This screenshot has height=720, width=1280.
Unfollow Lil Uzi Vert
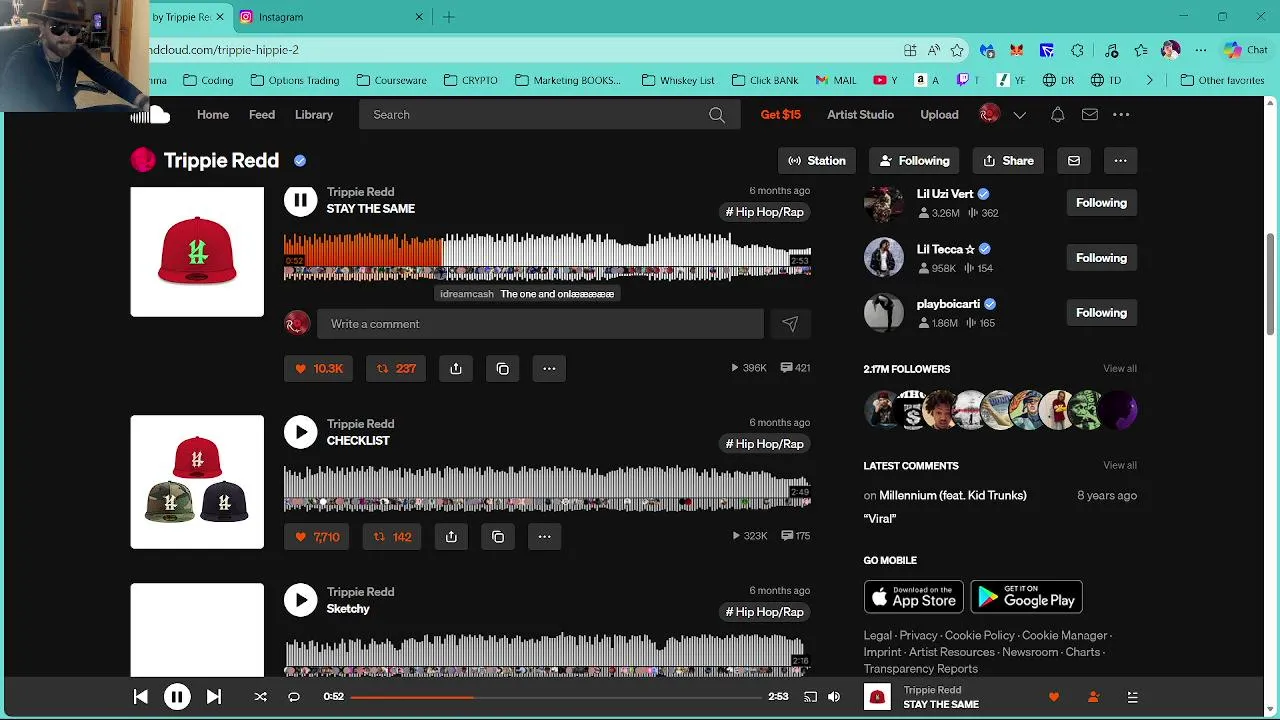pos(1101,203)
